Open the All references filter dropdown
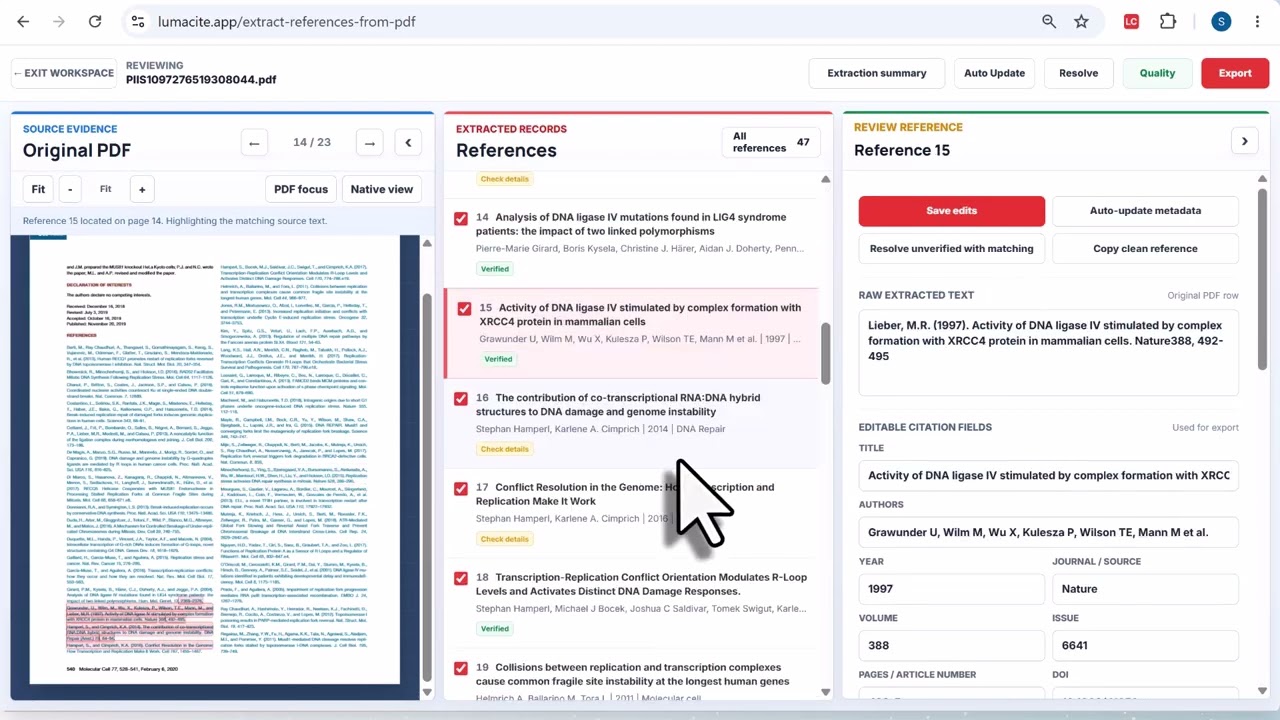1280x720 pixels. pos(771,142)
